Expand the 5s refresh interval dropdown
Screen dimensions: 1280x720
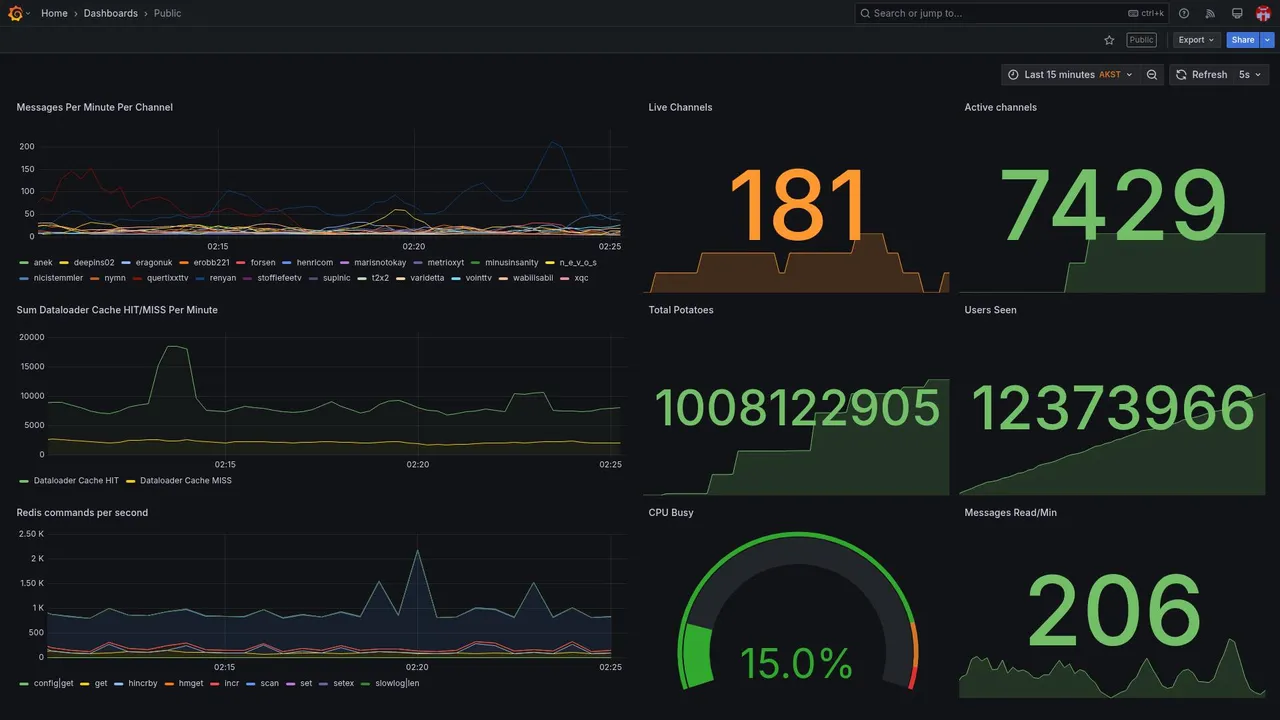click(x=1250, y=75)
